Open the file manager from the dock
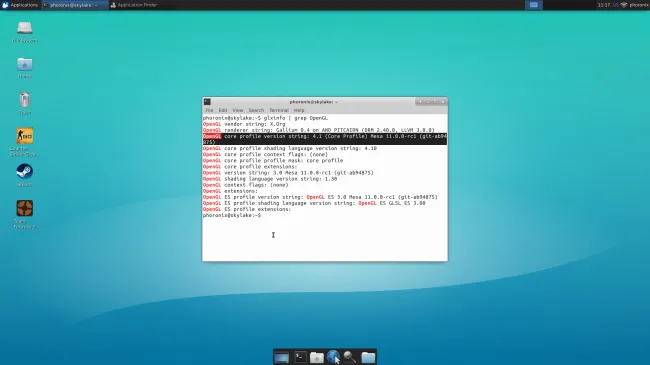The height and width of the screenshot is (365, 650). 317,357
